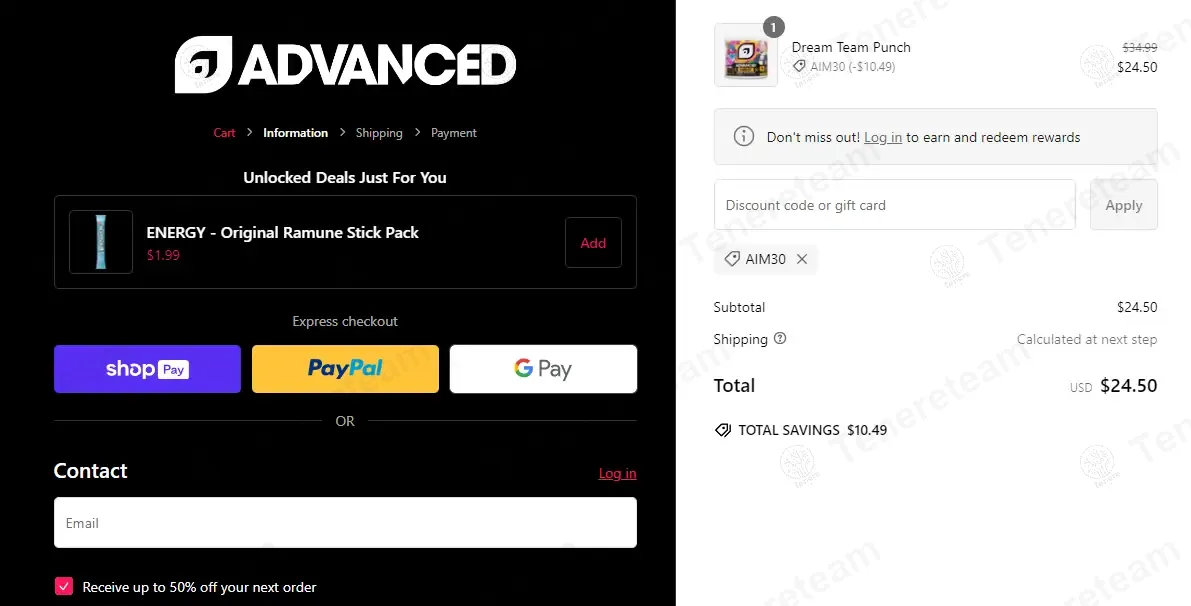Click the Discount code or gift card field
The width and height of the screenshot is (1191, 606).
(894, 205)
